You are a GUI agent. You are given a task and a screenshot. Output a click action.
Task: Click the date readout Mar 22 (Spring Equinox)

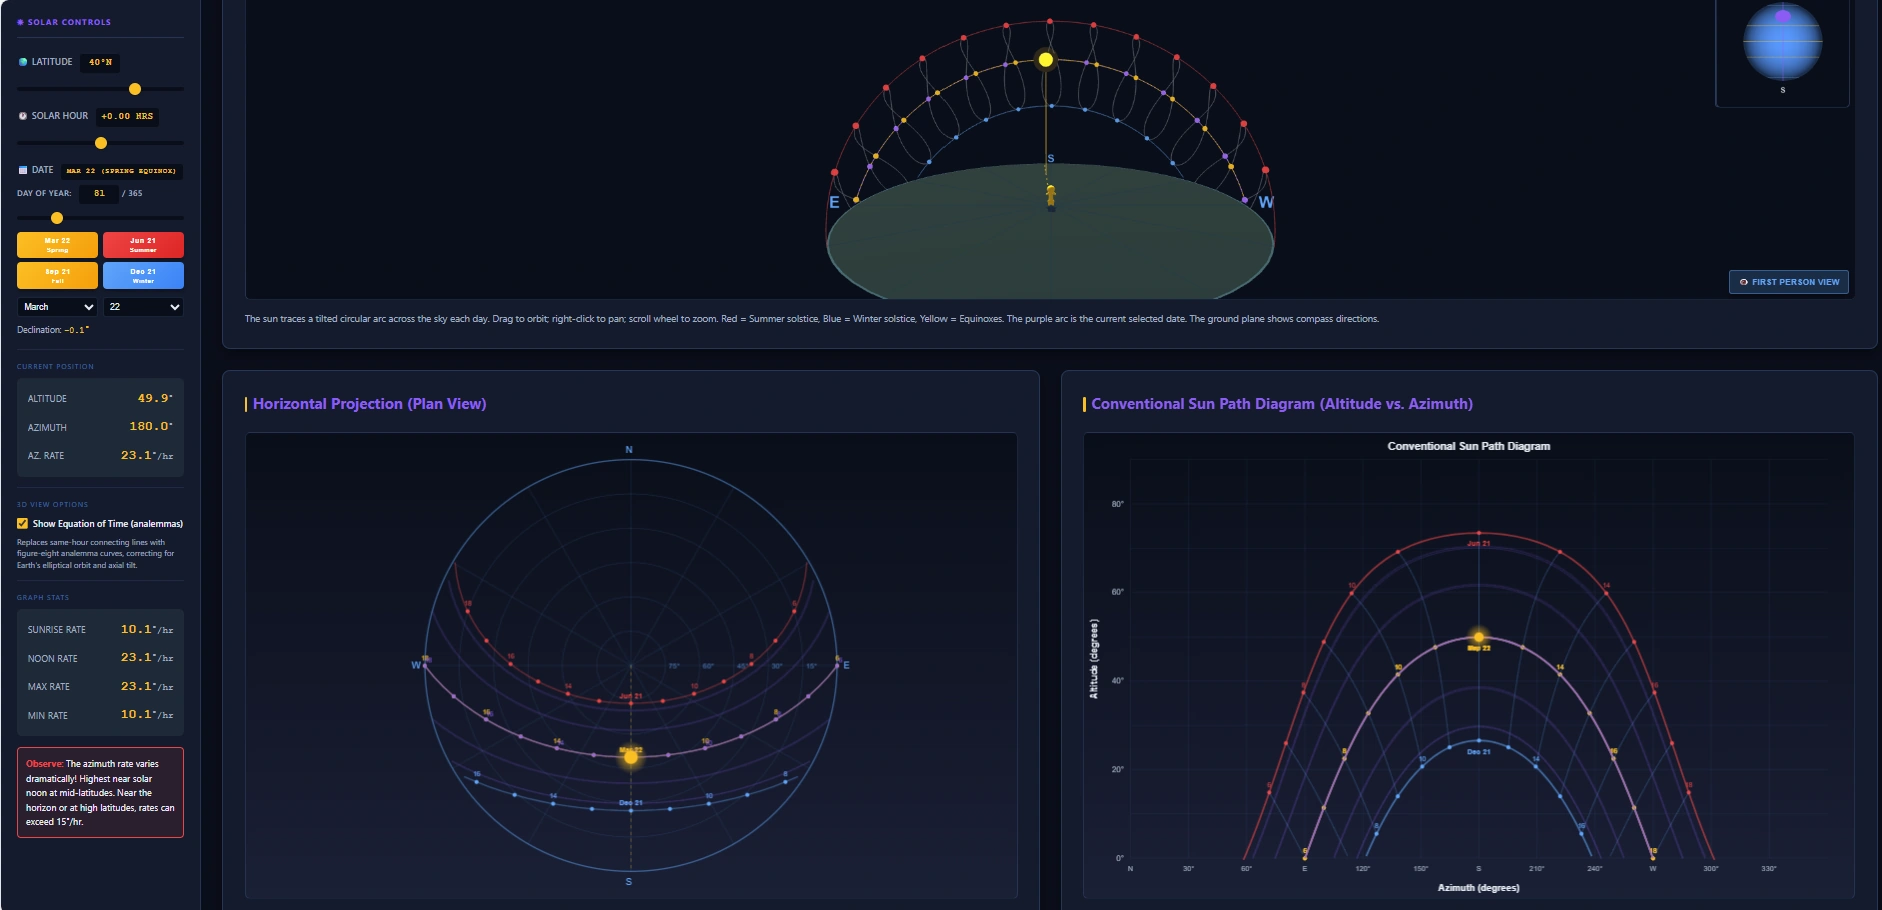pos(121,171)
